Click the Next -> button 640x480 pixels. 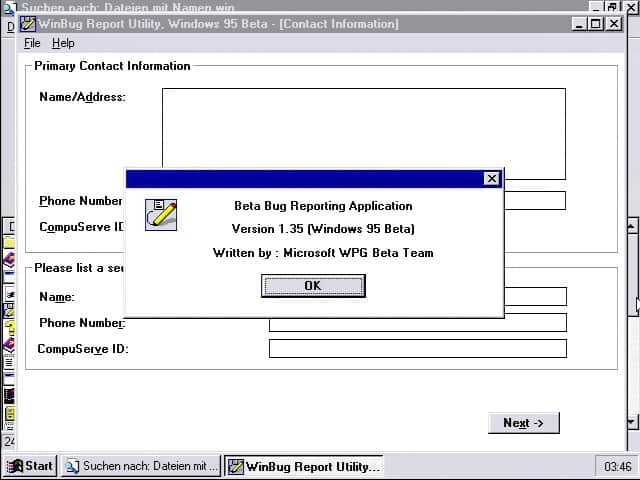click(x=523, y=423)
